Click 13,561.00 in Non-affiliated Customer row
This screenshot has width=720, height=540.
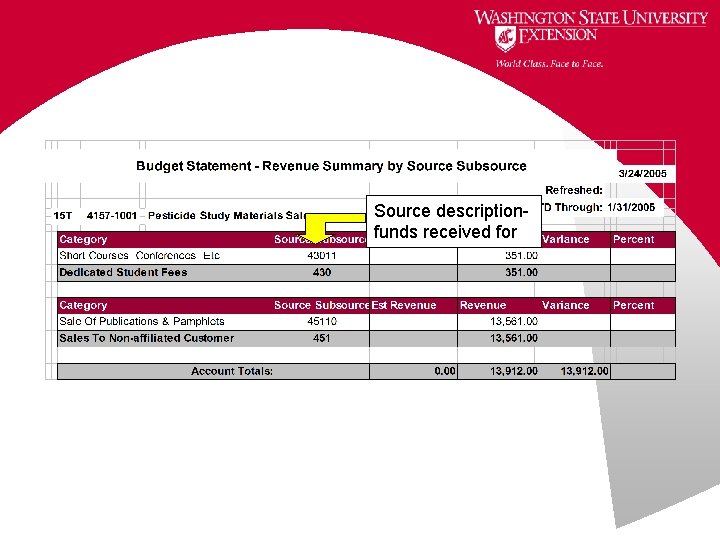point(514,338)
